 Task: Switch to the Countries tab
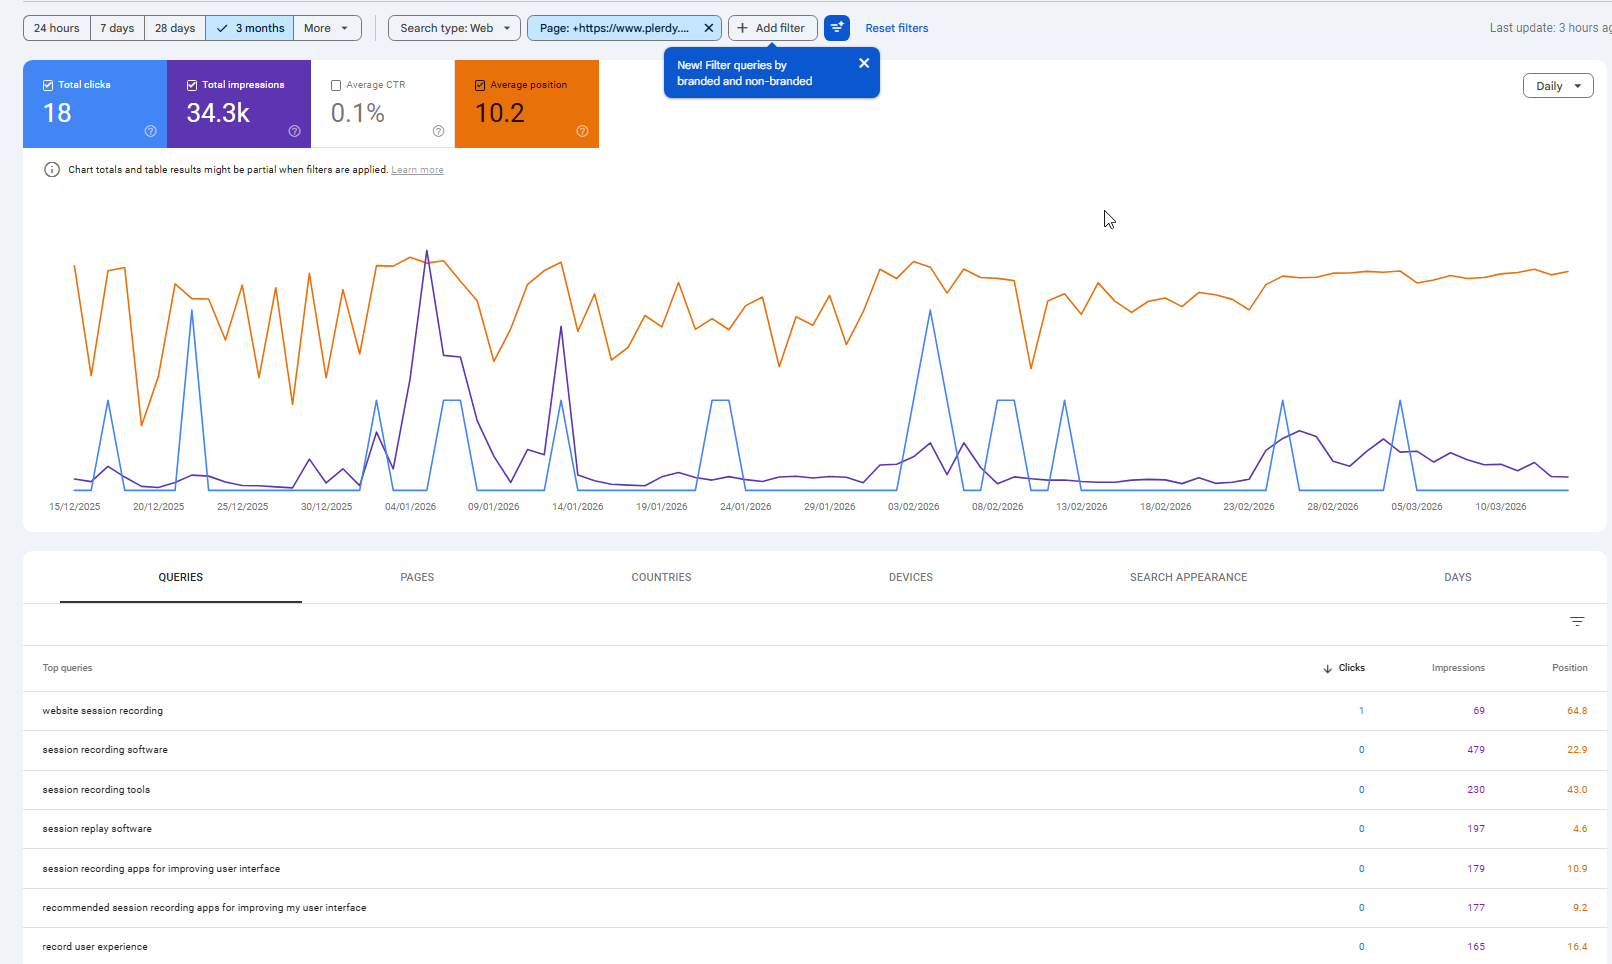661,577
